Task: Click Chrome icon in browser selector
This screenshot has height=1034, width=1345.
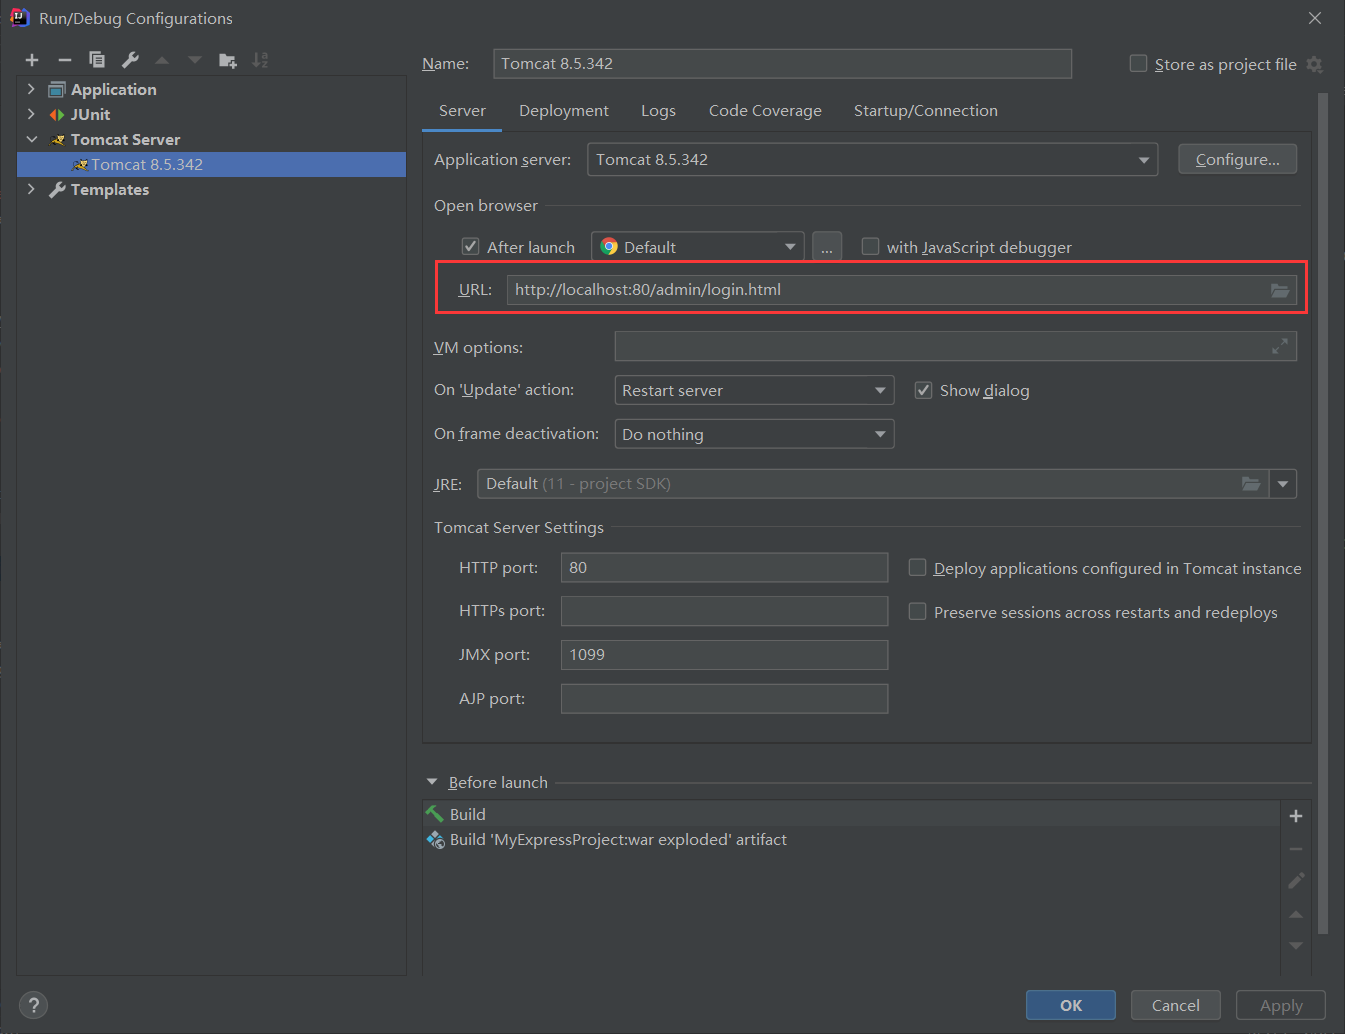Action: [609, 247]
